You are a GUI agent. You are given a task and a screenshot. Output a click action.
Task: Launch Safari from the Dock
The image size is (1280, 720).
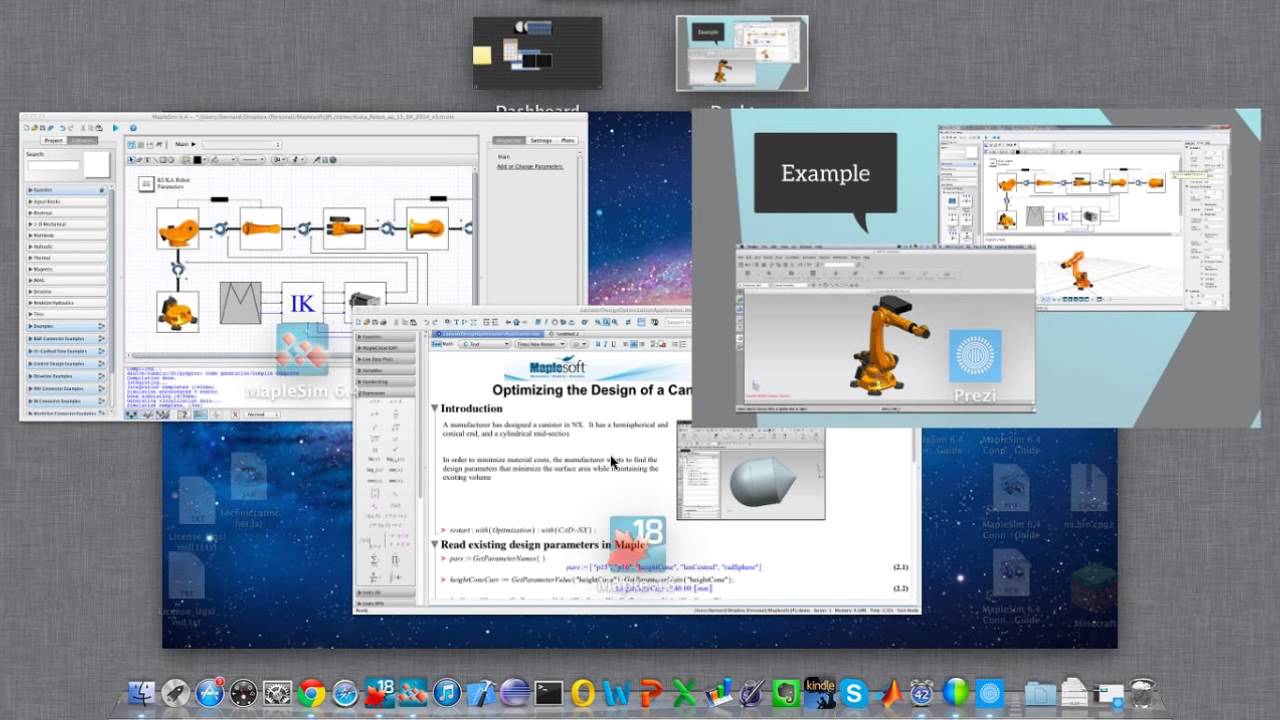(x=345, y=692)
